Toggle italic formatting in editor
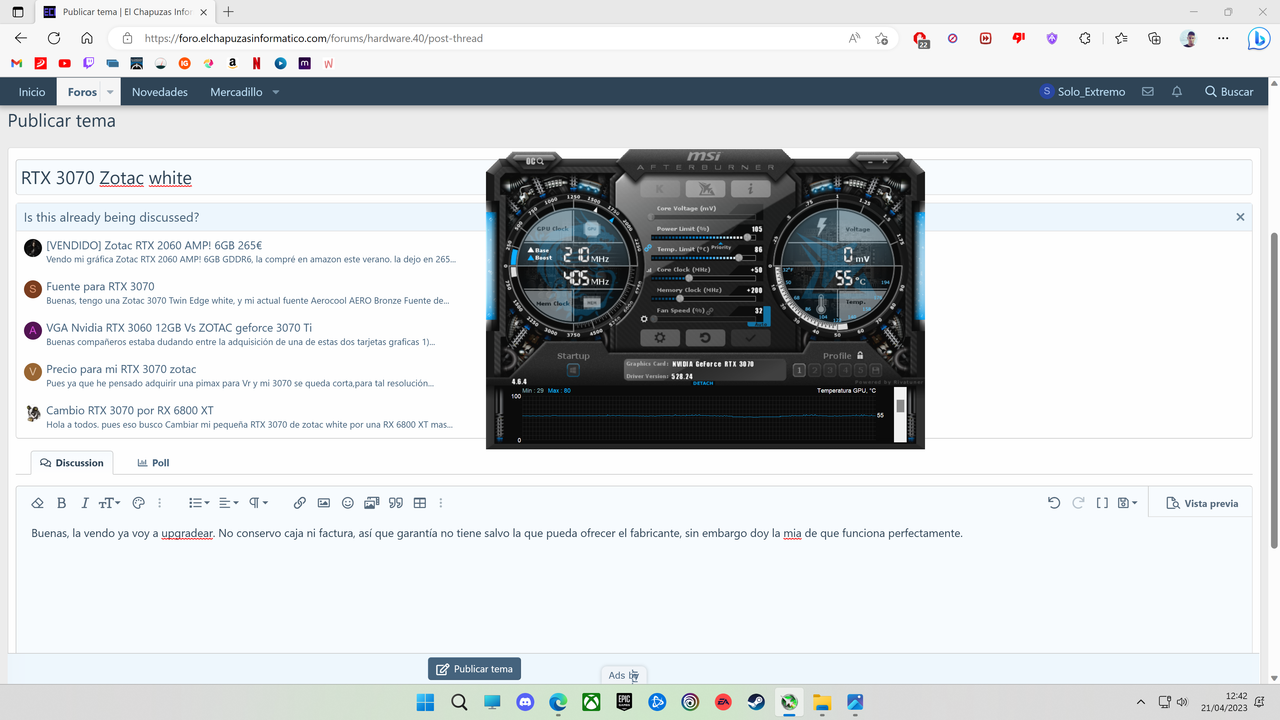The height and width of the screenshot is (720, 1280). pyautogui.click(x=85, y=503)
